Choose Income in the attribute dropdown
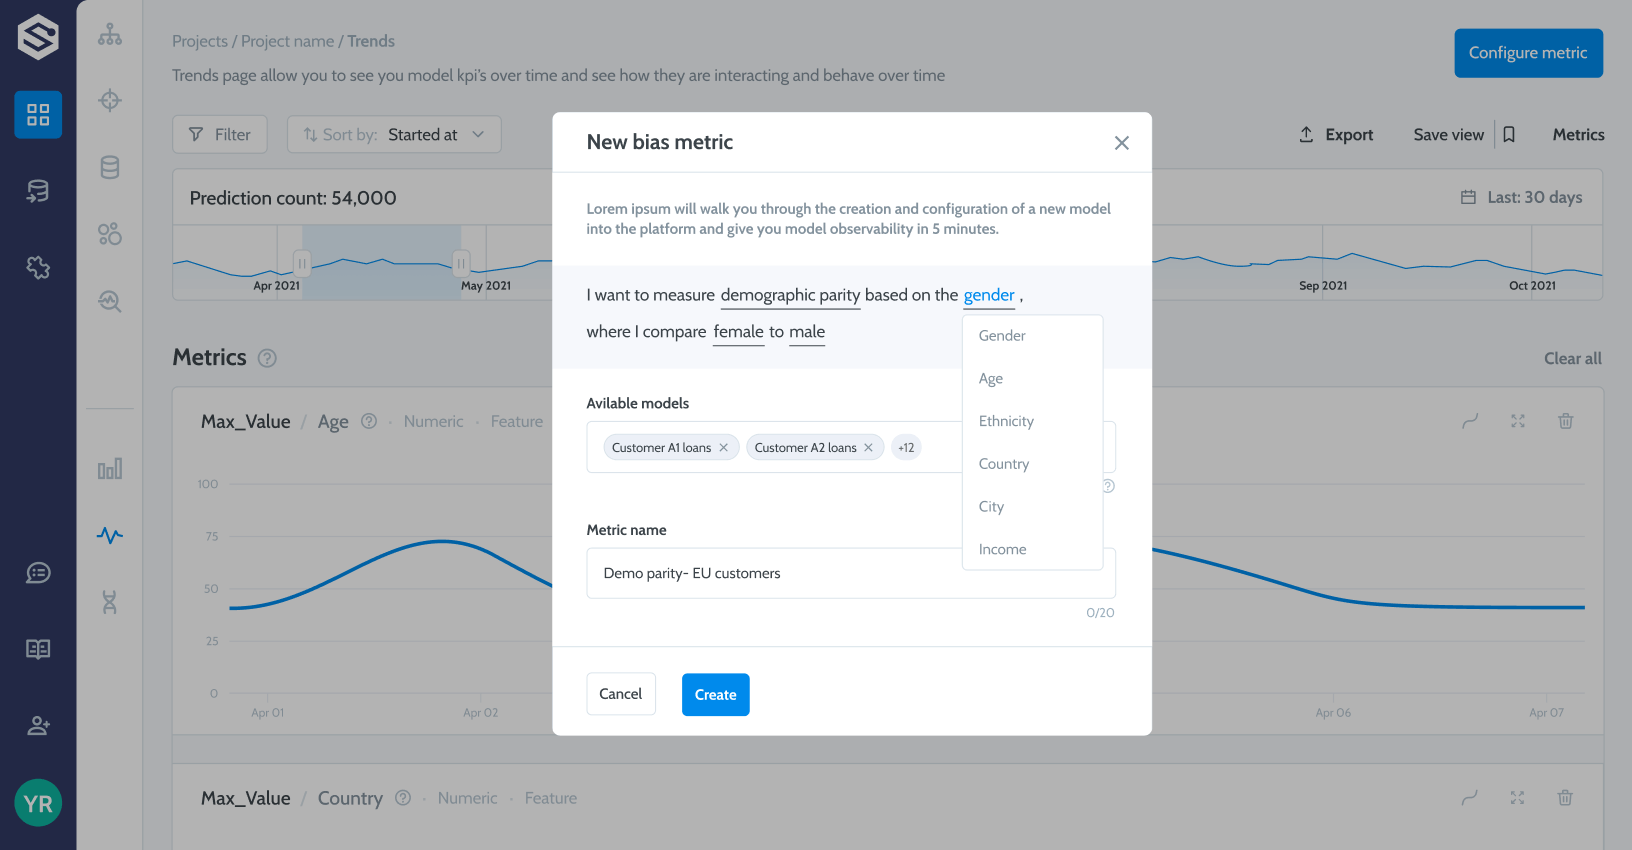The image size is (1632, 850). coord(1002,549)
